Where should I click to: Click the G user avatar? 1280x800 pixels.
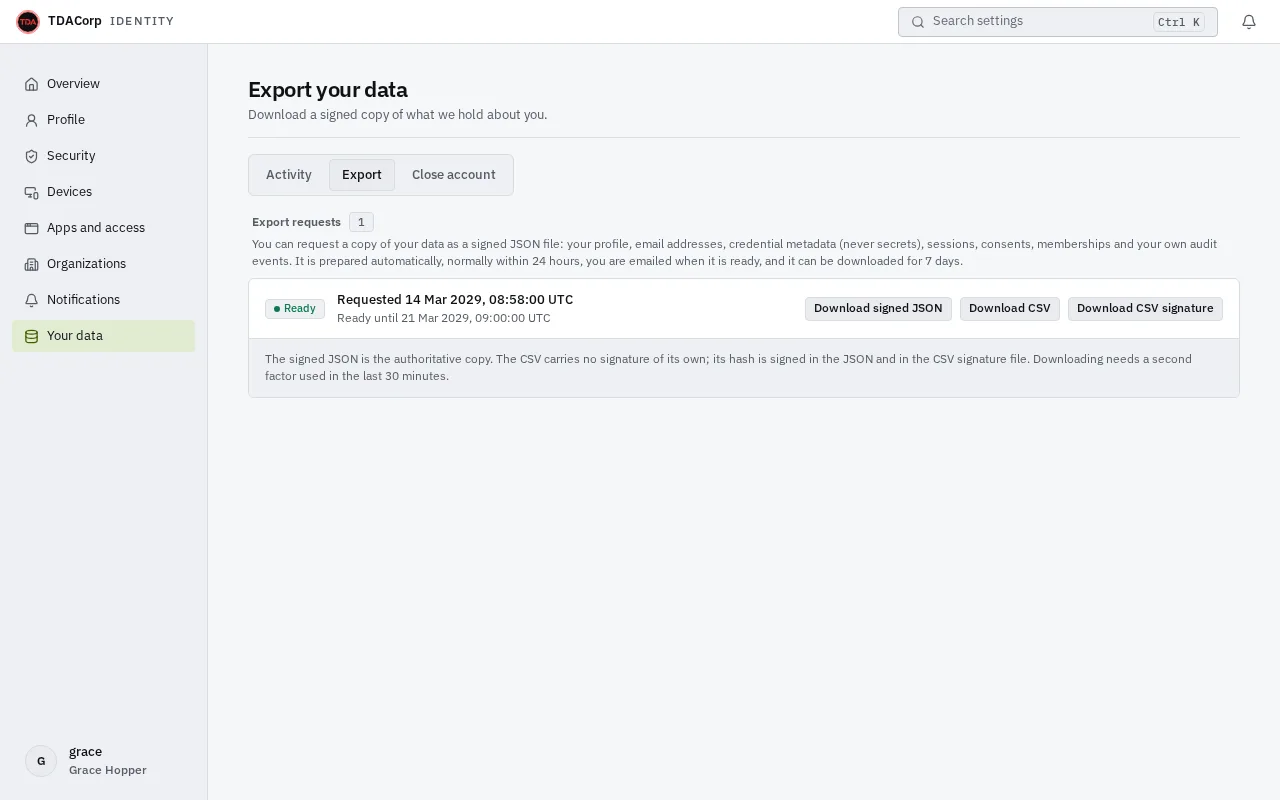[41, 761]
